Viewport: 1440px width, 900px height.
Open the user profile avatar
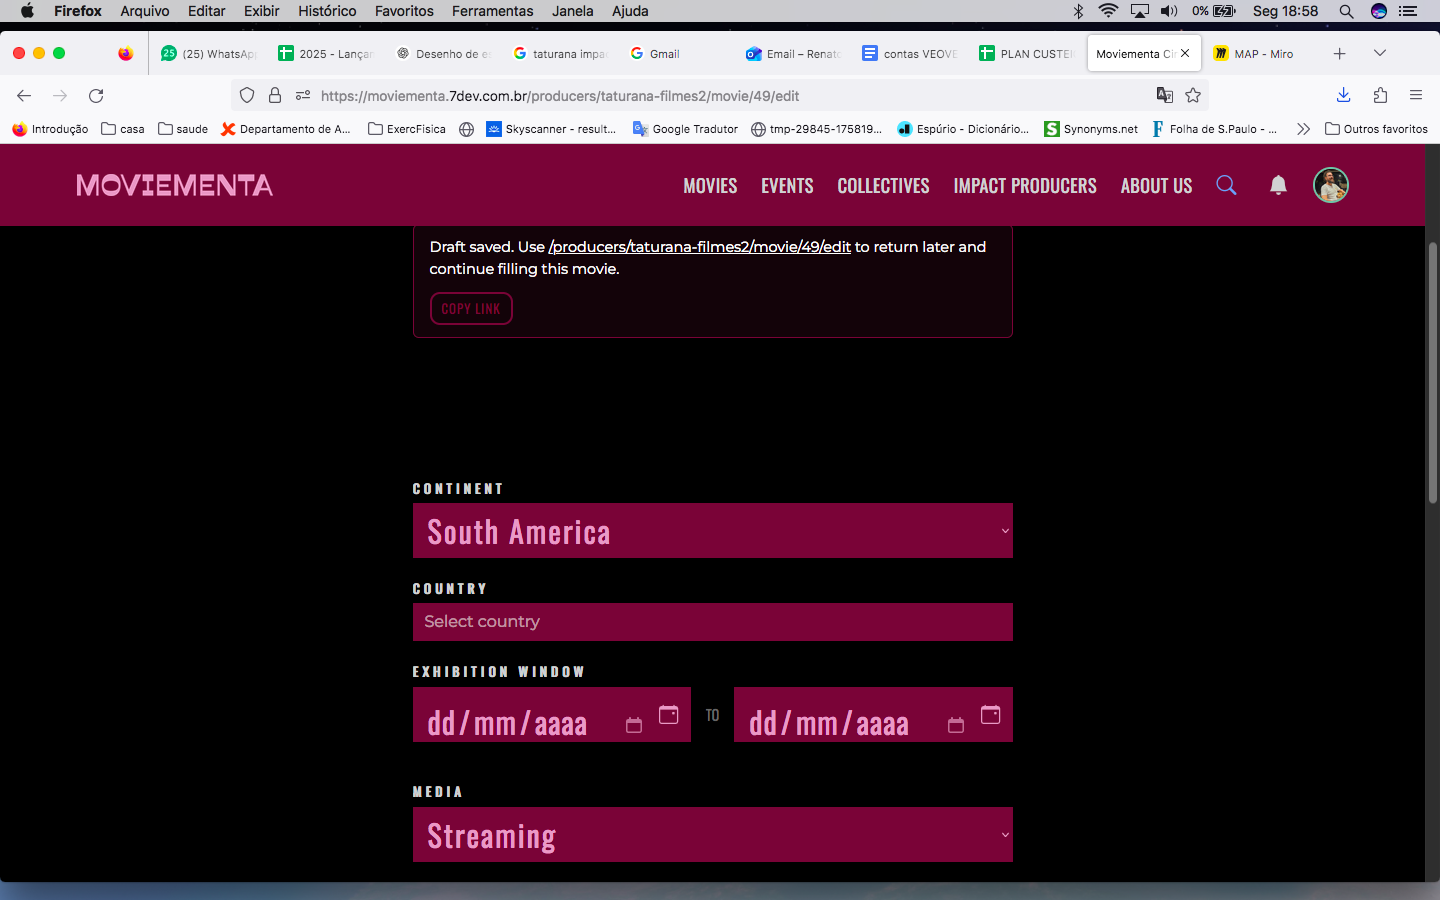(1330, 185)
